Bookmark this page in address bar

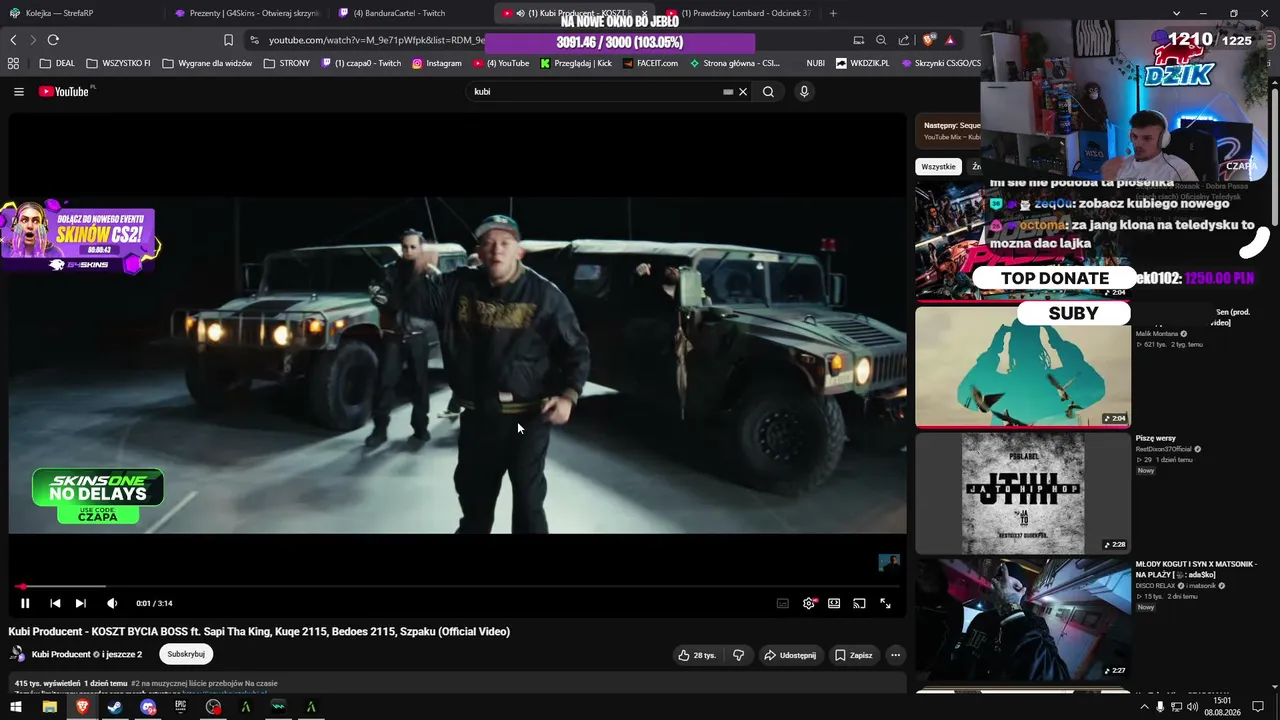coord(228,40)
